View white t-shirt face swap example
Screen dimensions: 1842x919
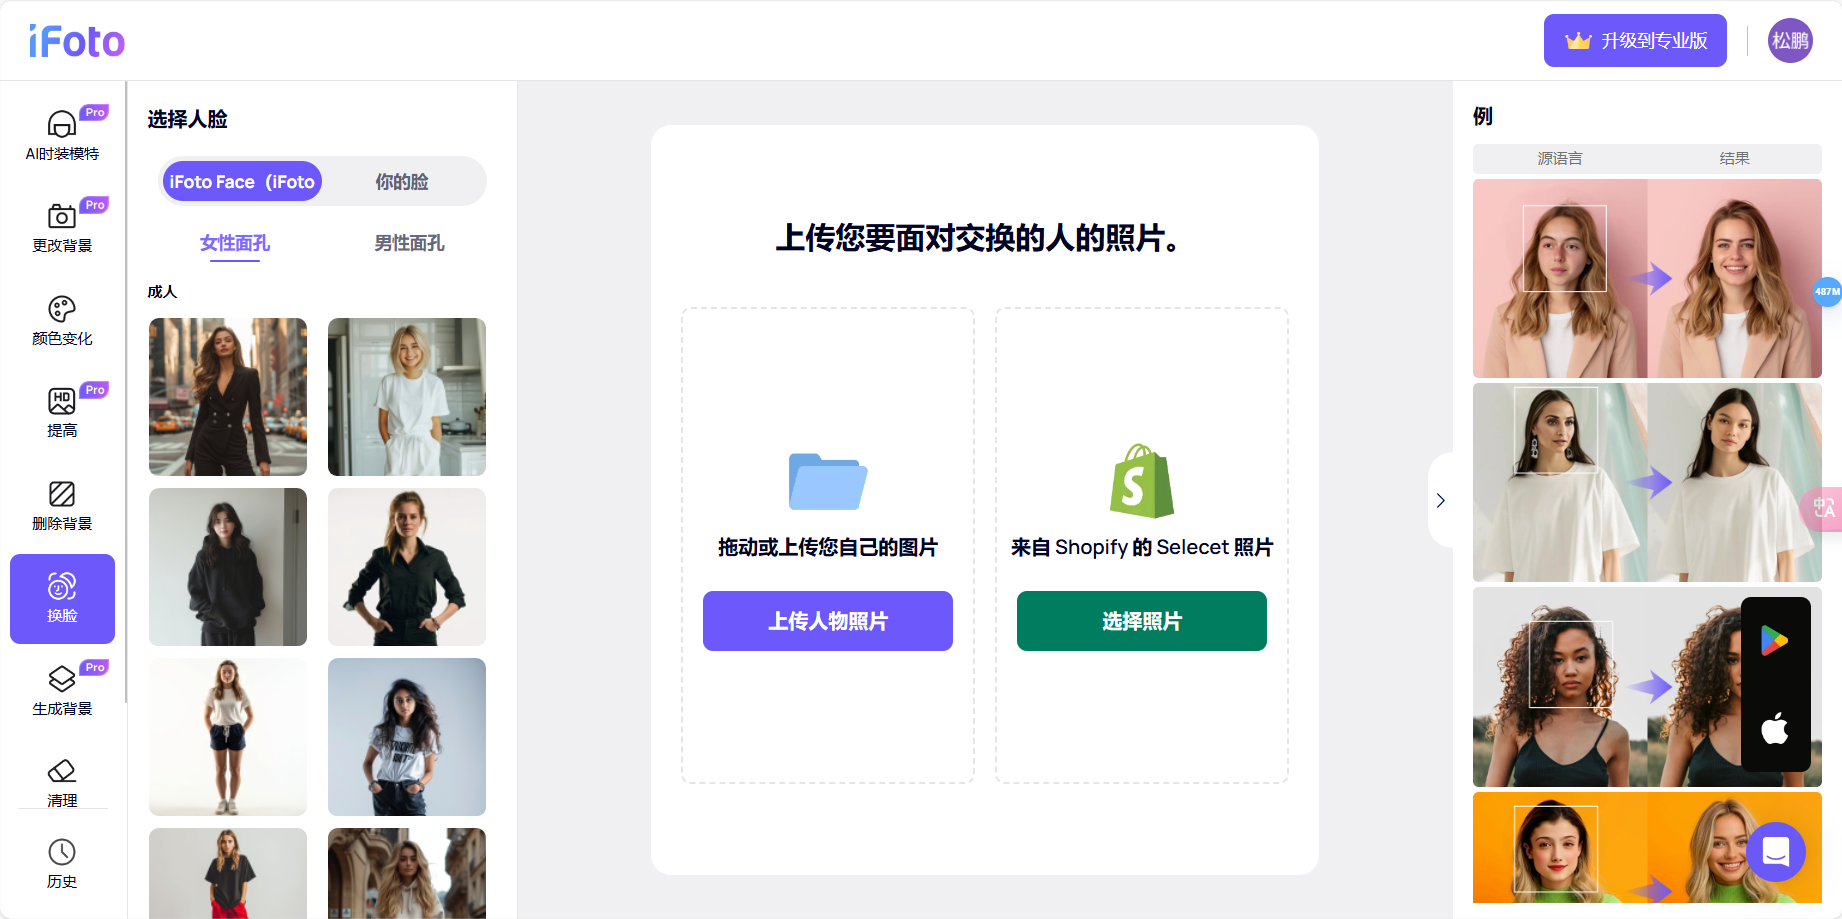(1647, 482)
